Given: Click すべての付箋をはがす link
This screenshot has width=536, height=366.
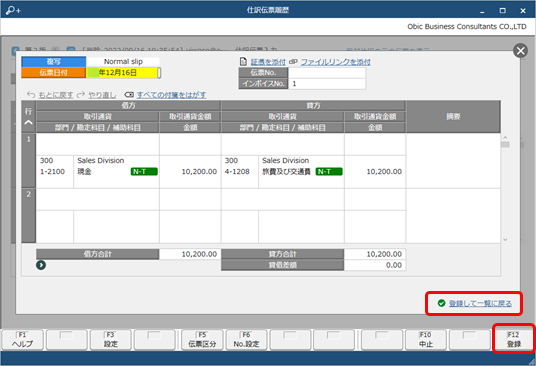Looking at the screenshot, I should click(x=171, y=95).
